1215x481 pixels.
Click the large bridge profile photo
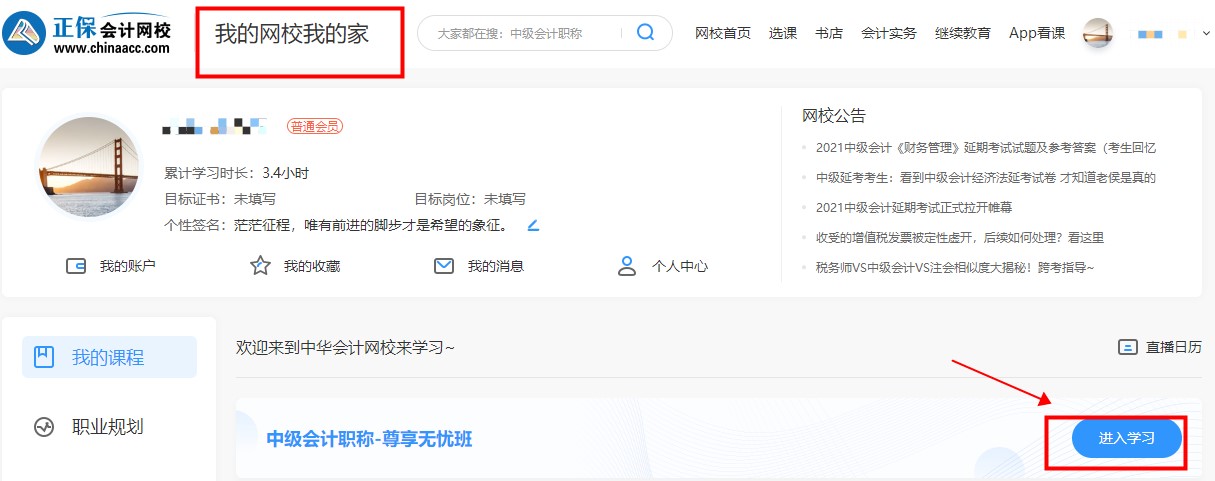coord(89,167)
